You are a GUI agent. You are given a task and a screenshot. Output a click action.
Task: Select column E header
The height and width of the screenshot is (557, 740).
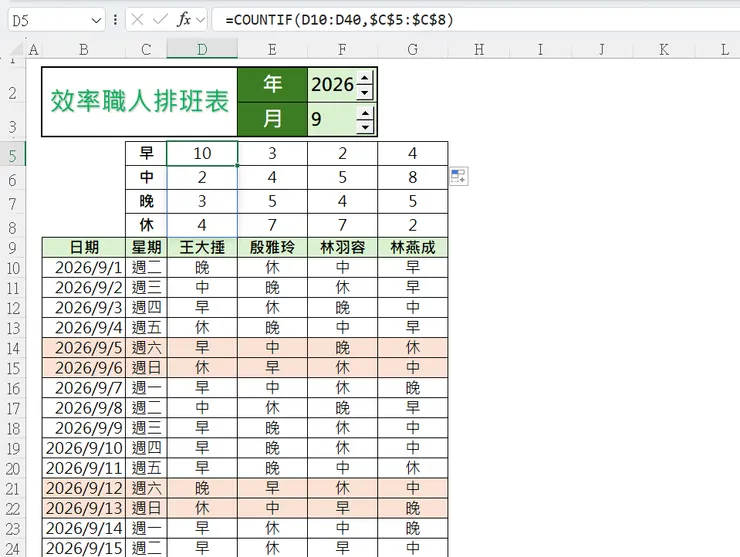(272, 49)
